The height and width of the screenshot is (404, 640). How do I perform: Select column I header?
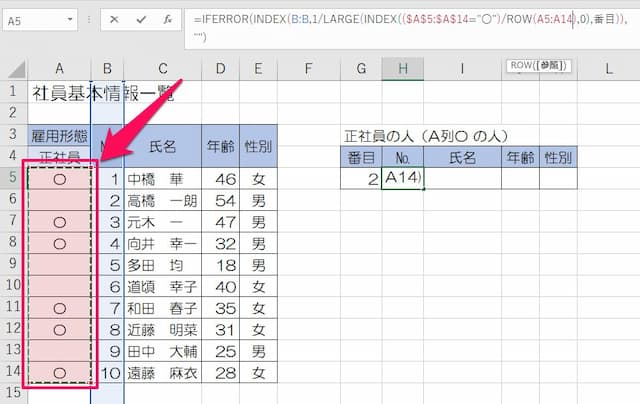[x=462, y=69]
